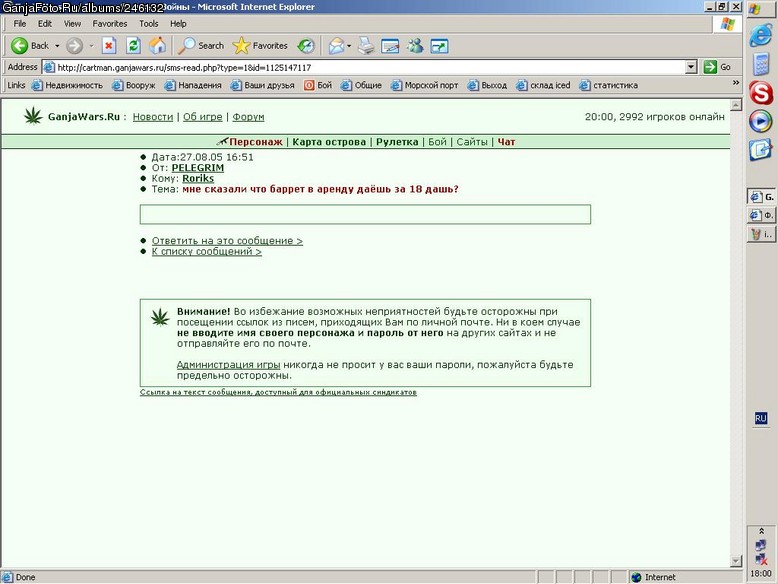
Task: Open the Home page icon
Action: coord(158,46)
